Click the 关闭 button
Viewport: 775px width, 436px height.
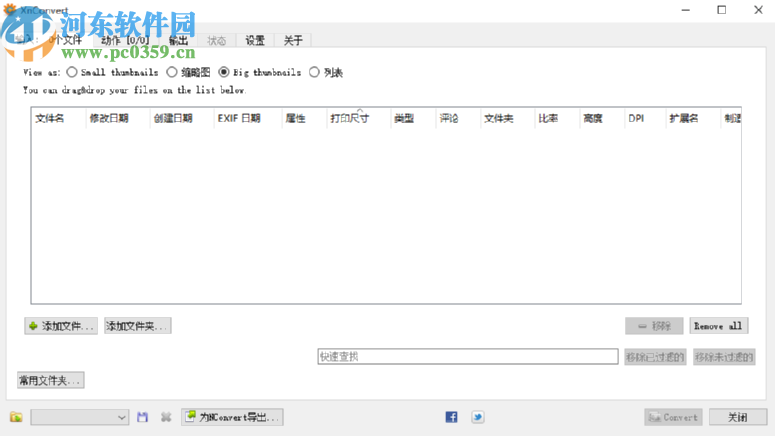tap(738, 417)
